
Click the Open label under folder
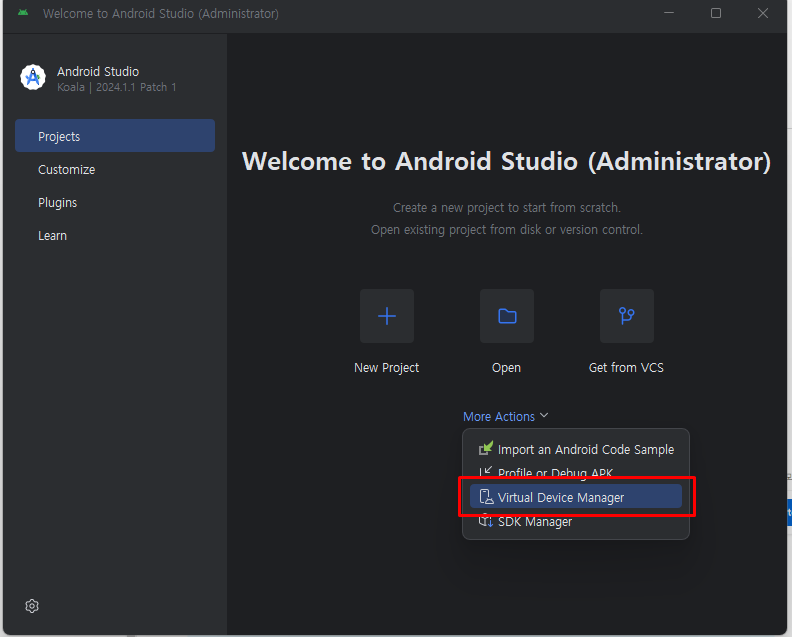tap(507, 368)
